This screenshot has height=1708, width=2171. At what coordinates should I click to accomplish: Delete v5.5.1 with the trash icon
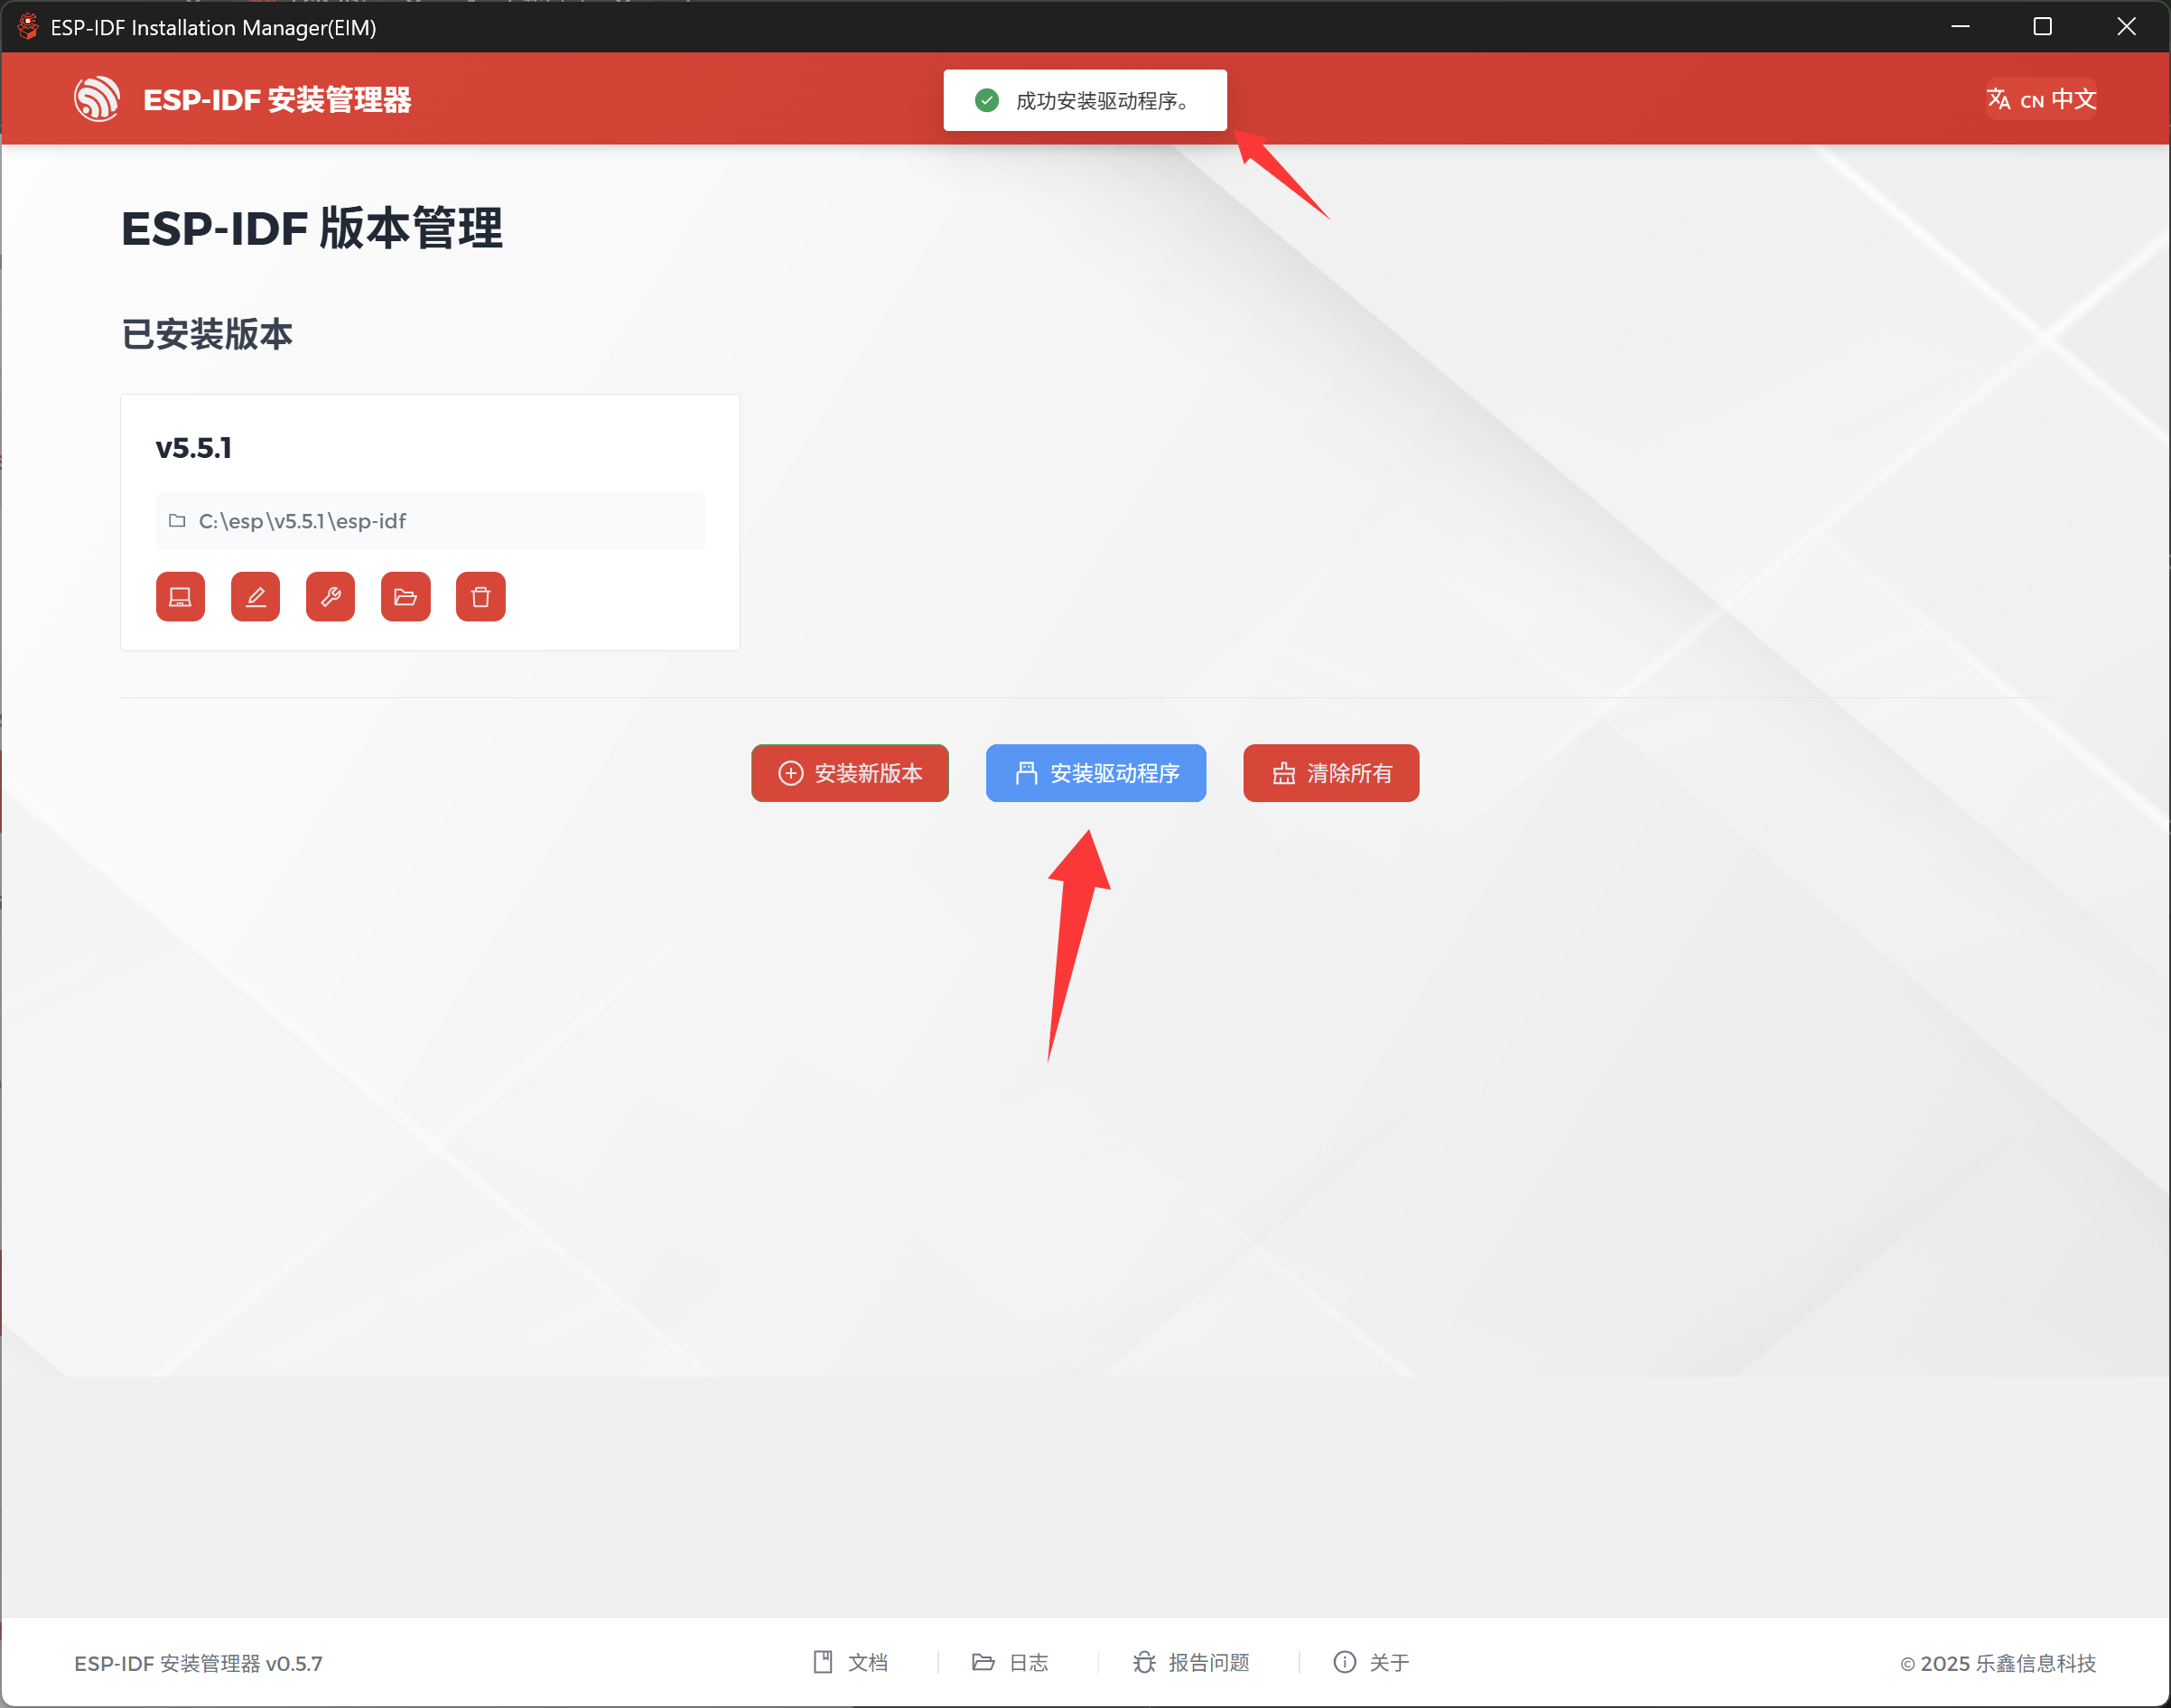click(480, 597)
